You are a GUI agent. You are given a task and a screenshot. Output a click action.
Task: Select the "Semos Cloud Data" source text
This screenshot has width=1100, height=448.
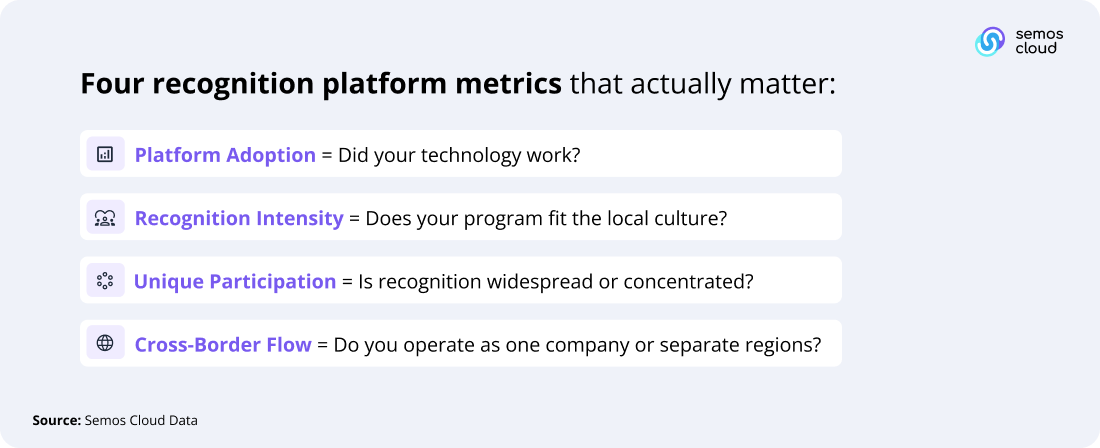[x=141, y=421]
